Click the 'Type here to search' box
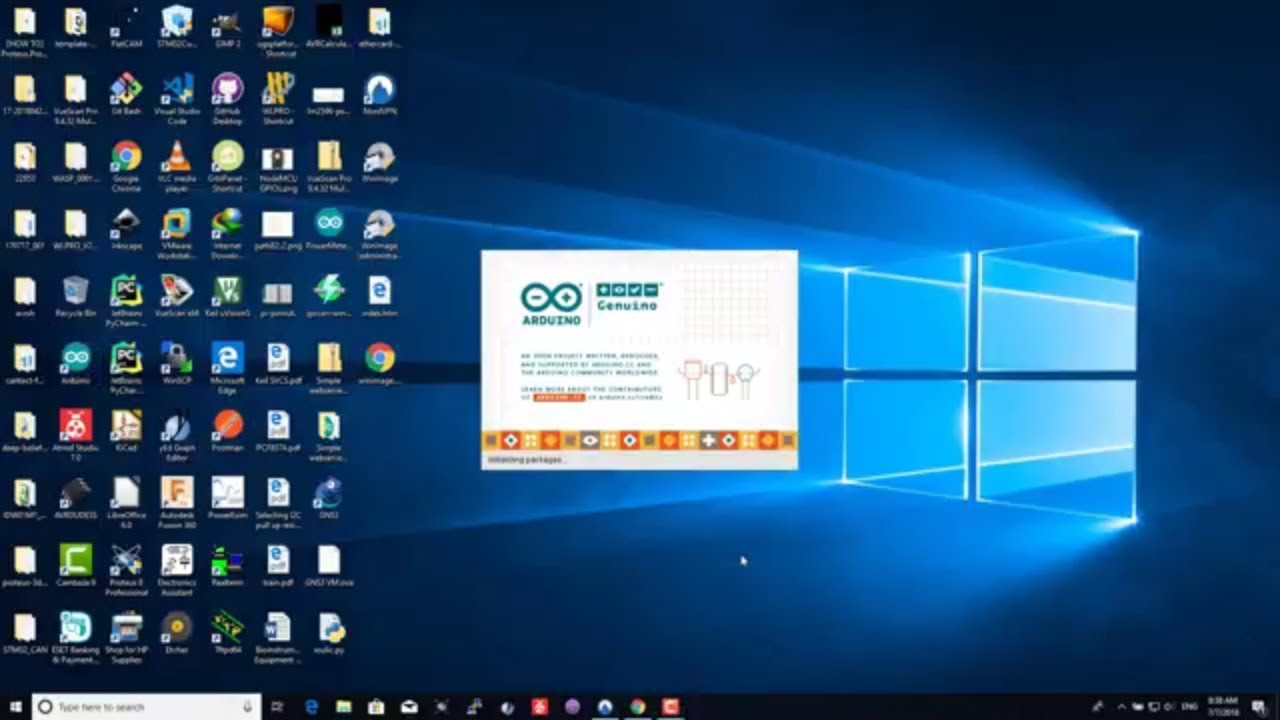 (147, 707)
